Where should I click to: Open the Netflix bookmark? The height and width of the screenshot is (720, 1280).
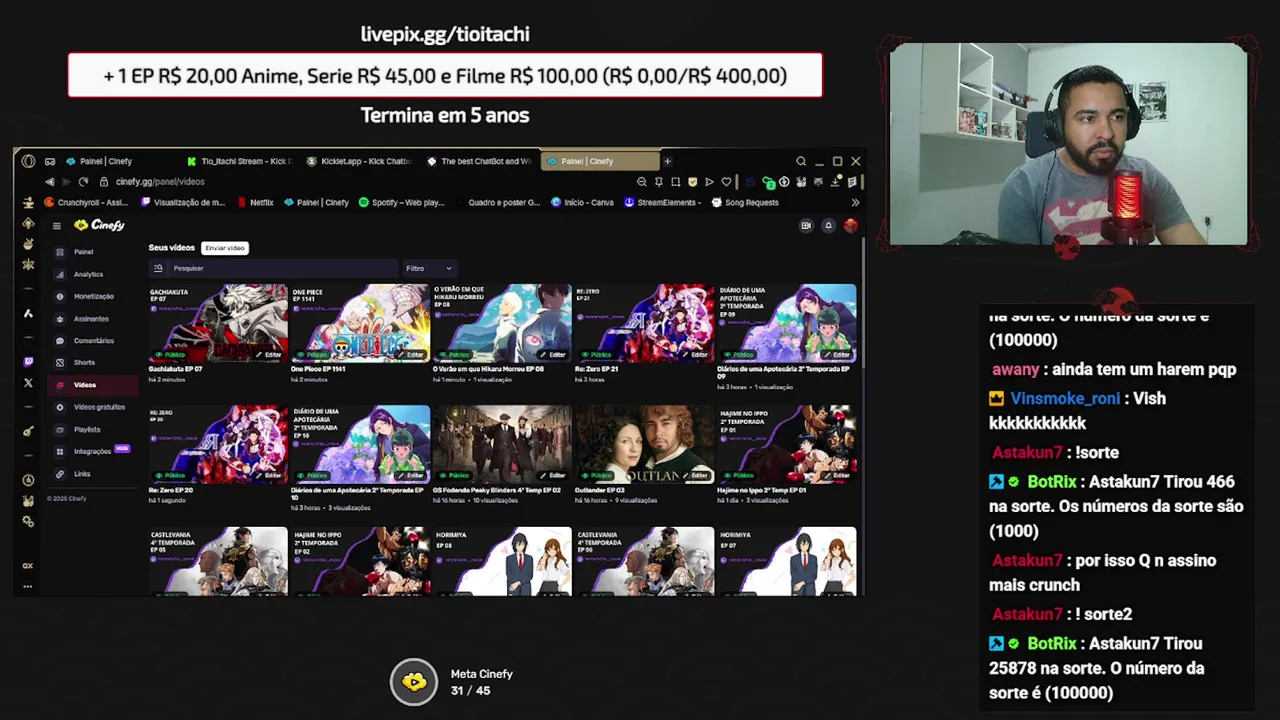[255, 202]
